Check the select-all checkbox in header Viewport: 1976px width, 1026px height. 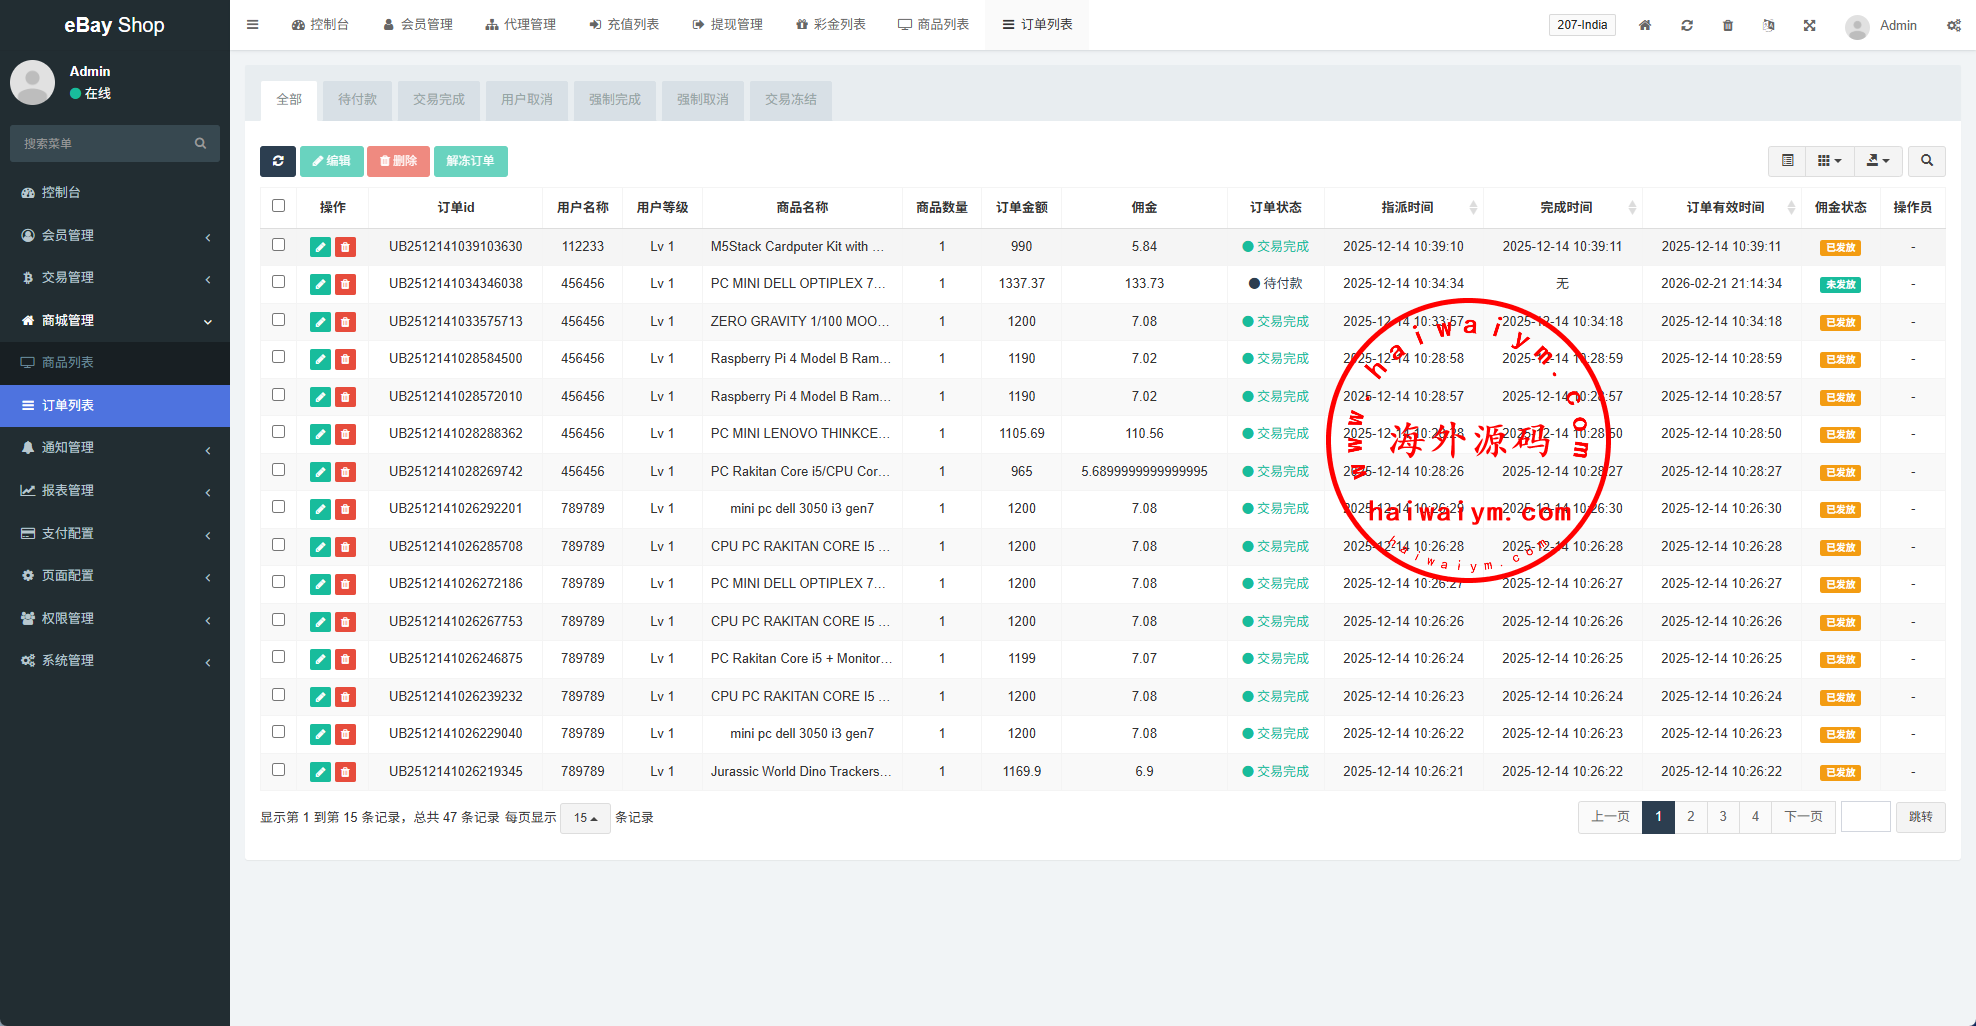279,206
